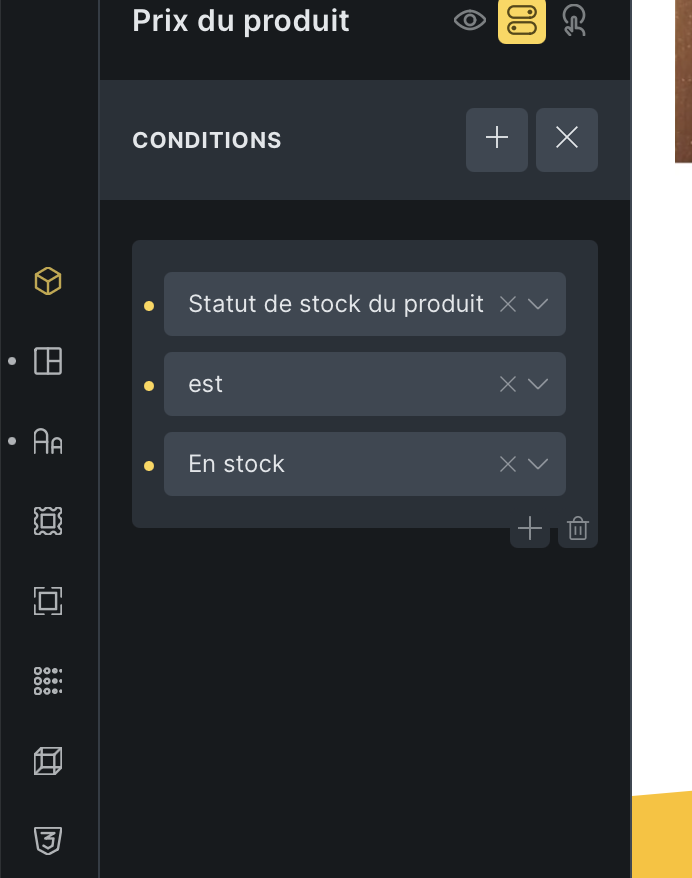The image size is (692, 878).
Task: Open the cube content icon in sidebar
Action: point(48,281)
